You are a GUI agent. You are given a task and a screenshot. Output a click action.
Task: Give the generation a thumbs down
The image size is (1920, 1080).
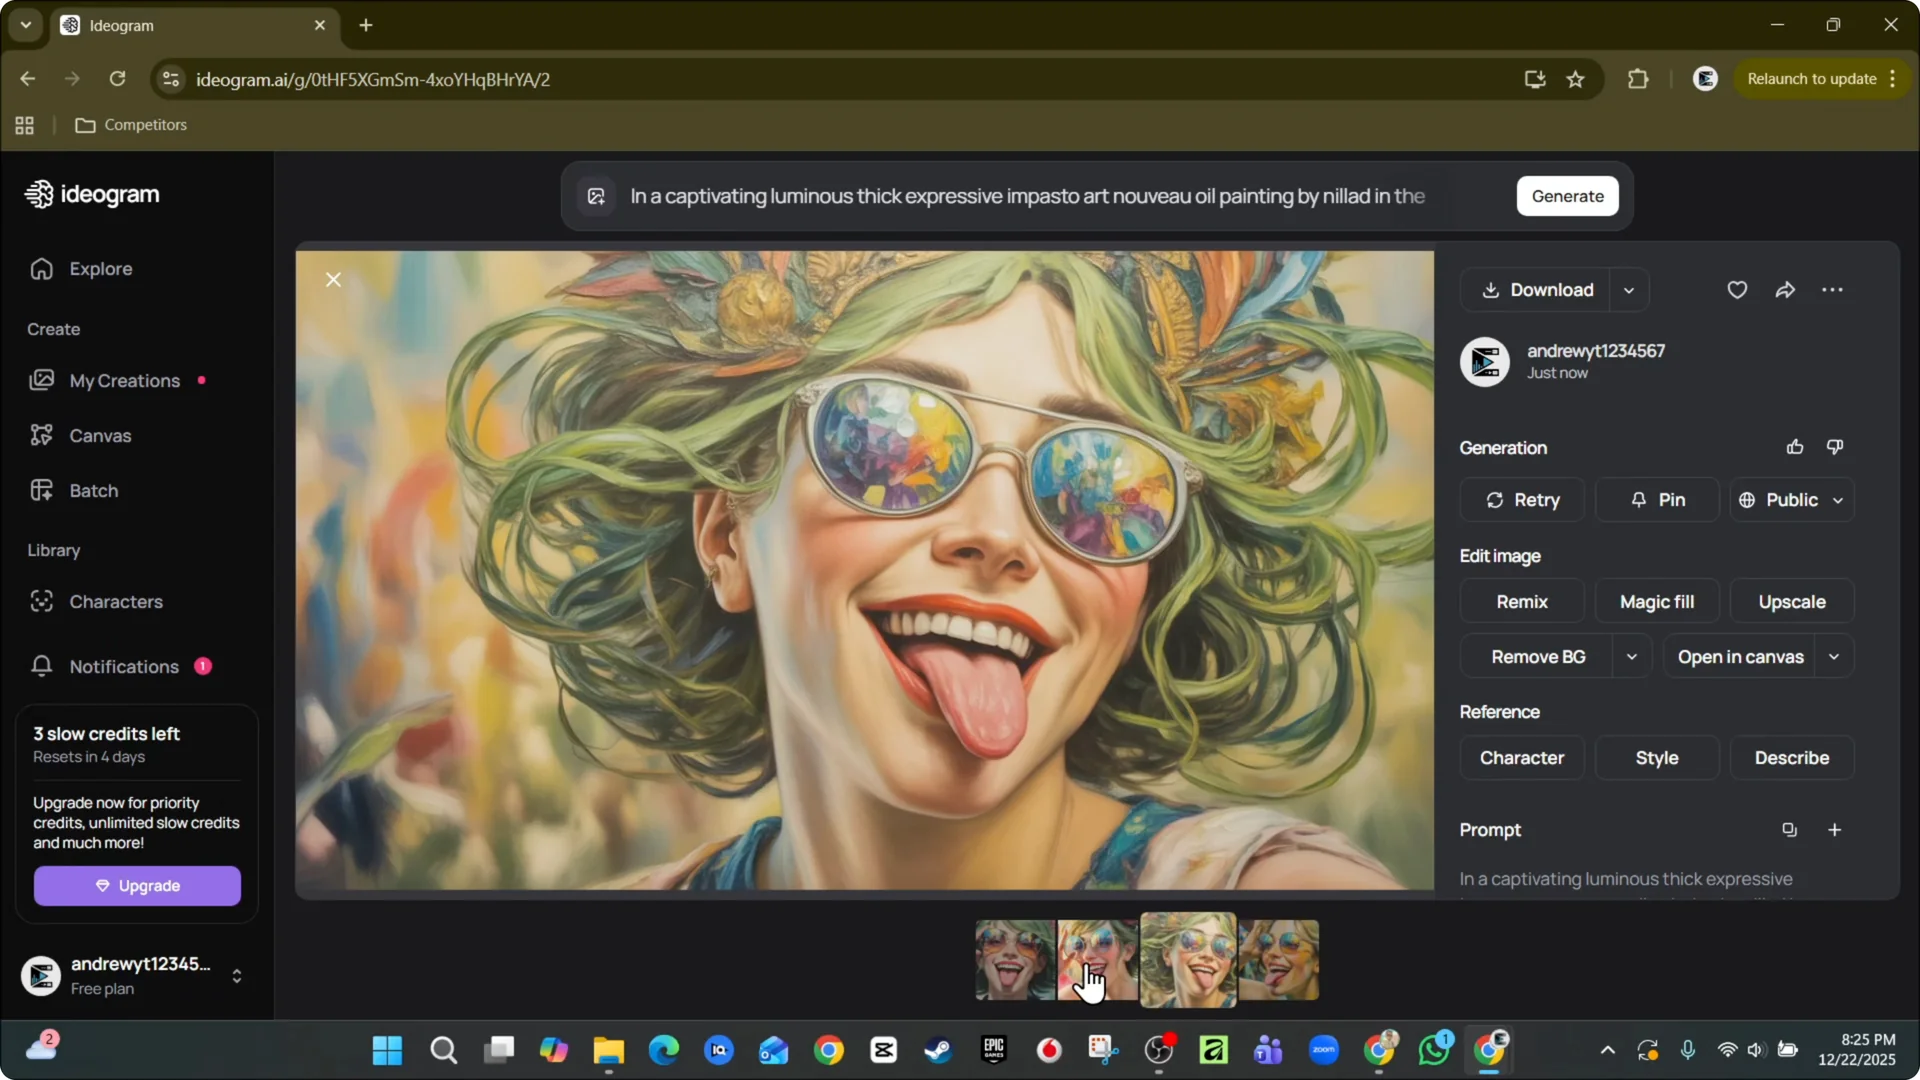point(1835,447)
